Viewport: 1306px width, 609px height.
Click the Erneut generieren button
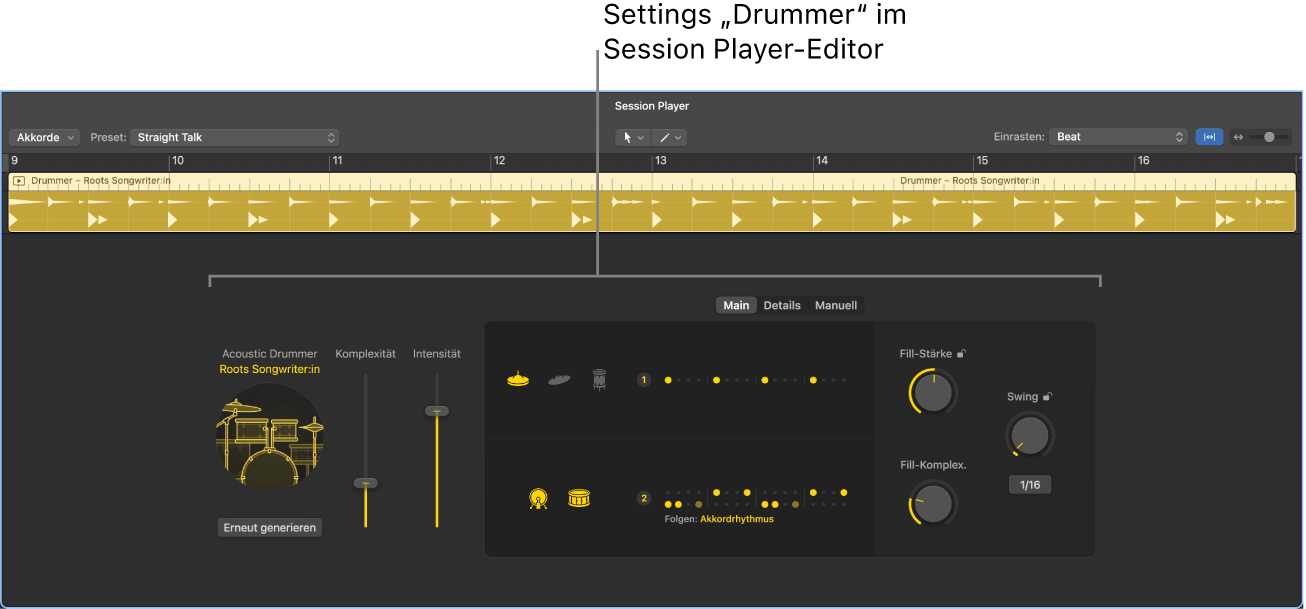269,527
